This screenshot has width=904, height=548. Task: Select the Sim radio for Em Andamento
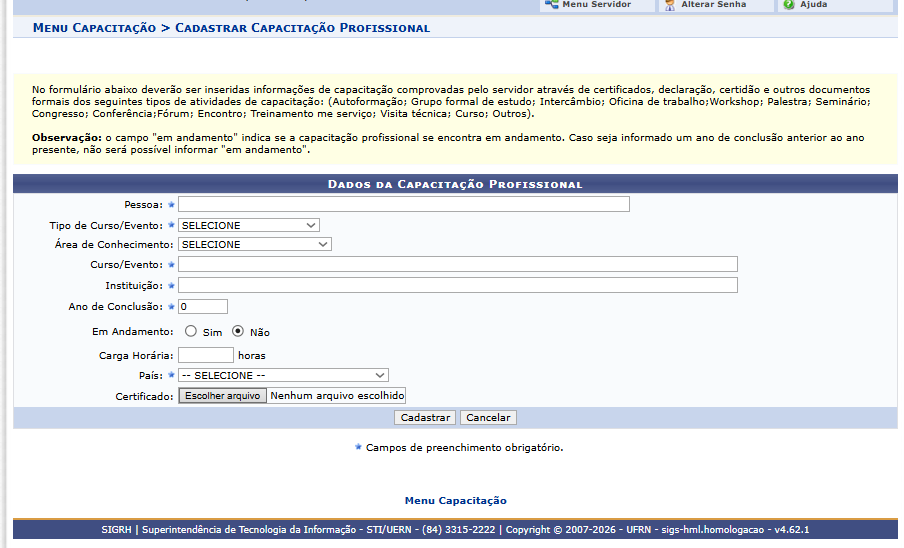[190, 331]
